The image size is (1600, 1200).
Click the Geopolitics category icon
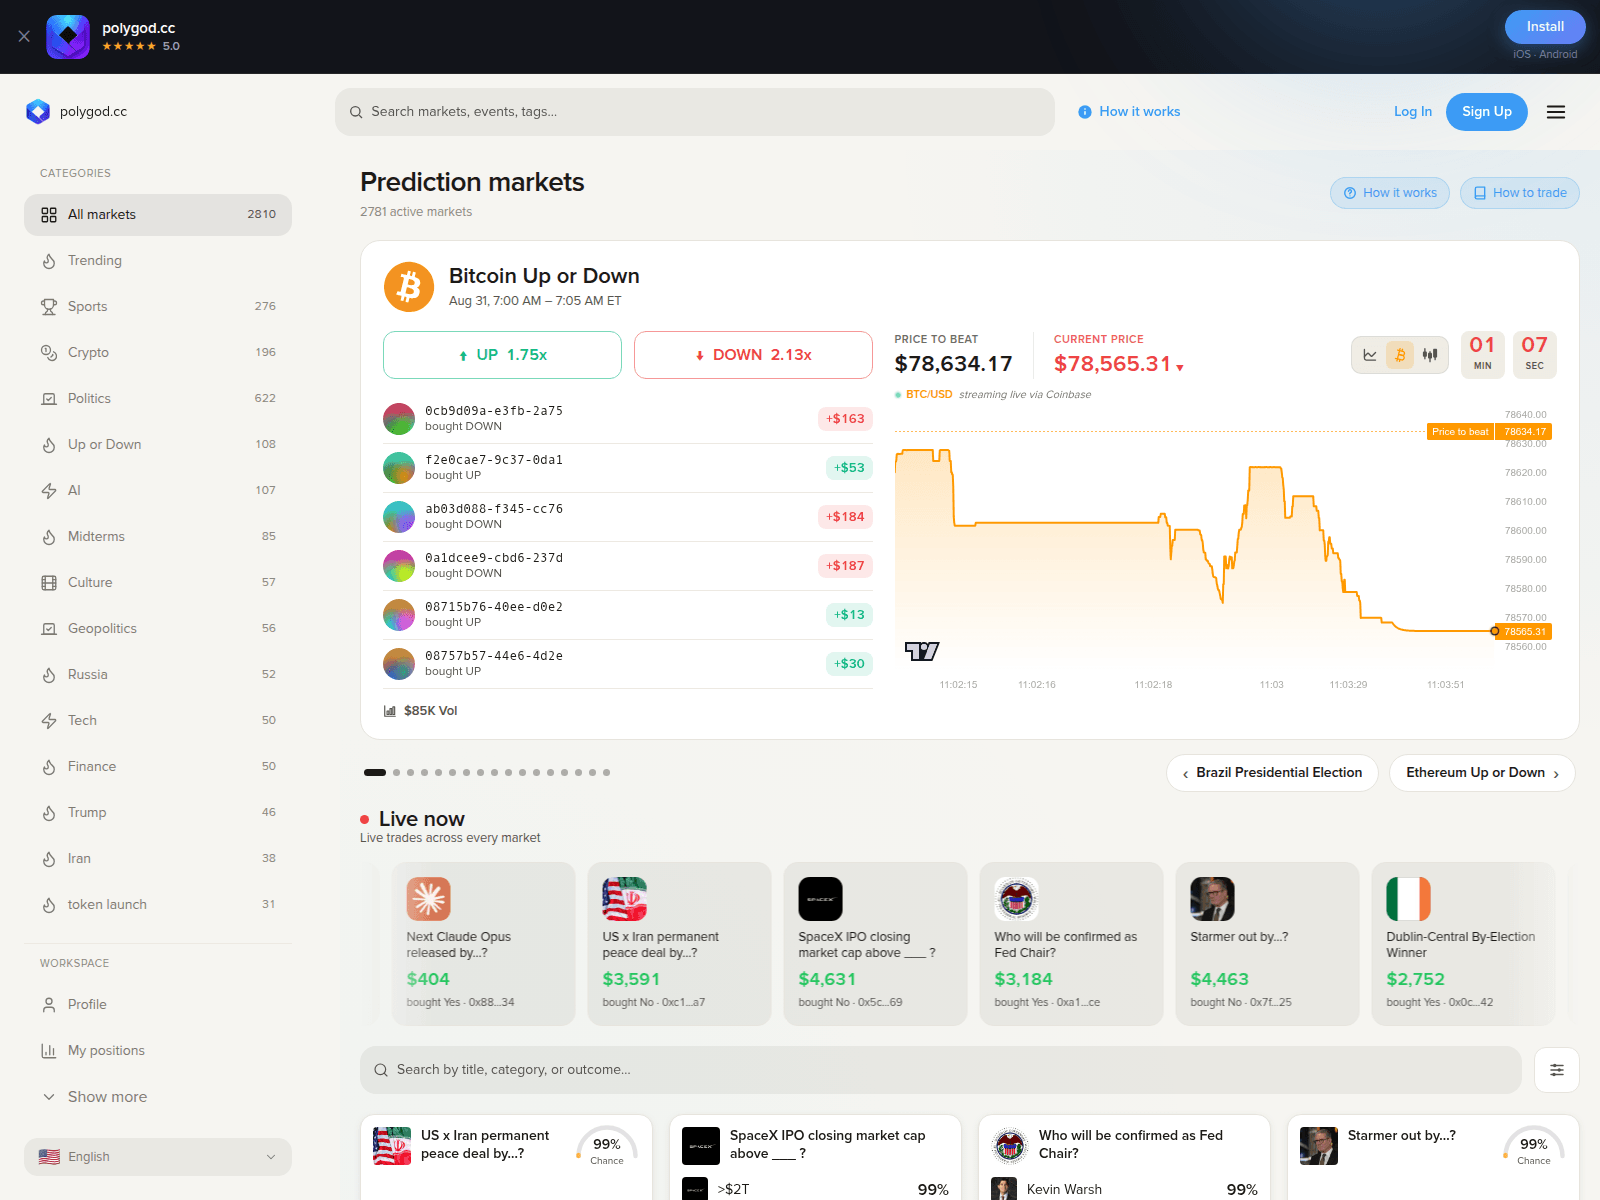point(49,629)
